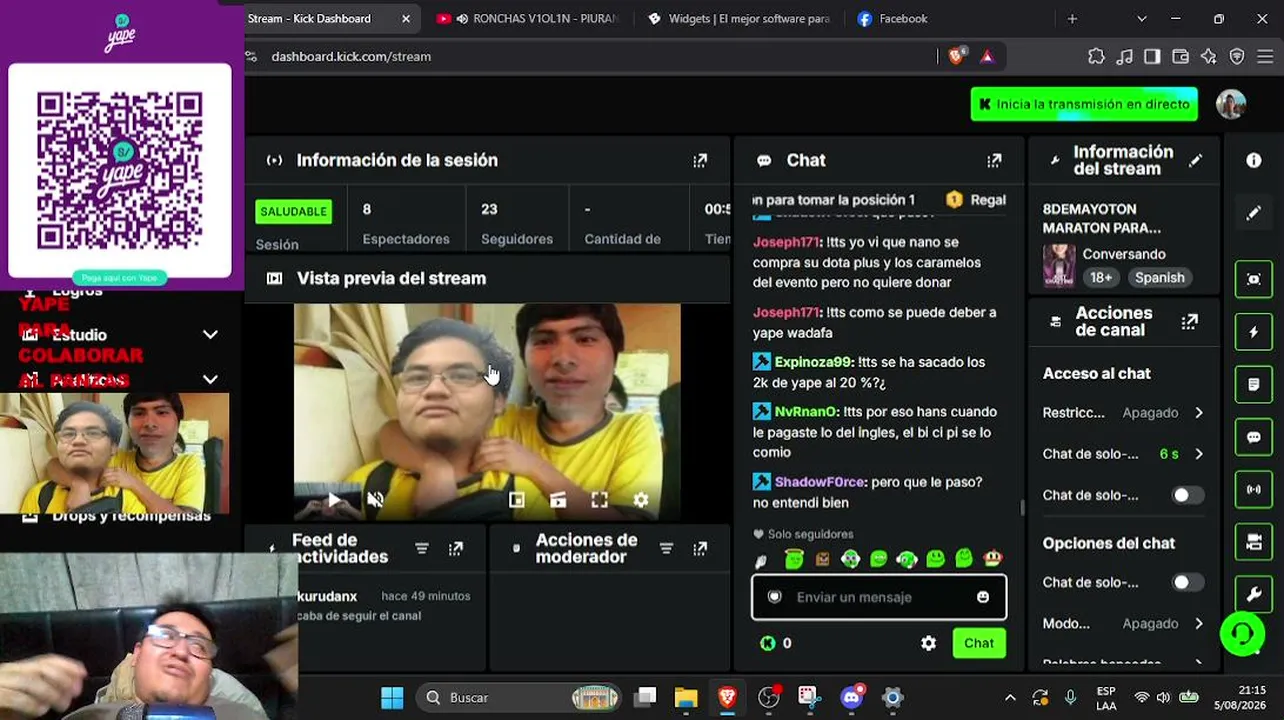
Task: Open the Chat de solo-... 6 s option
Action: pos(1122,454)
